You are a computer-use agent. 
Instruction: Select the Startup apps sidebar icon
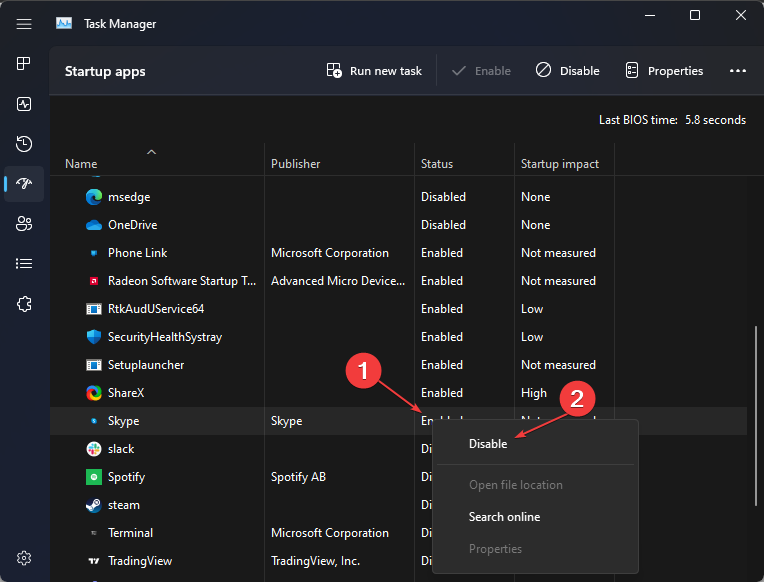tap(24, 184)
